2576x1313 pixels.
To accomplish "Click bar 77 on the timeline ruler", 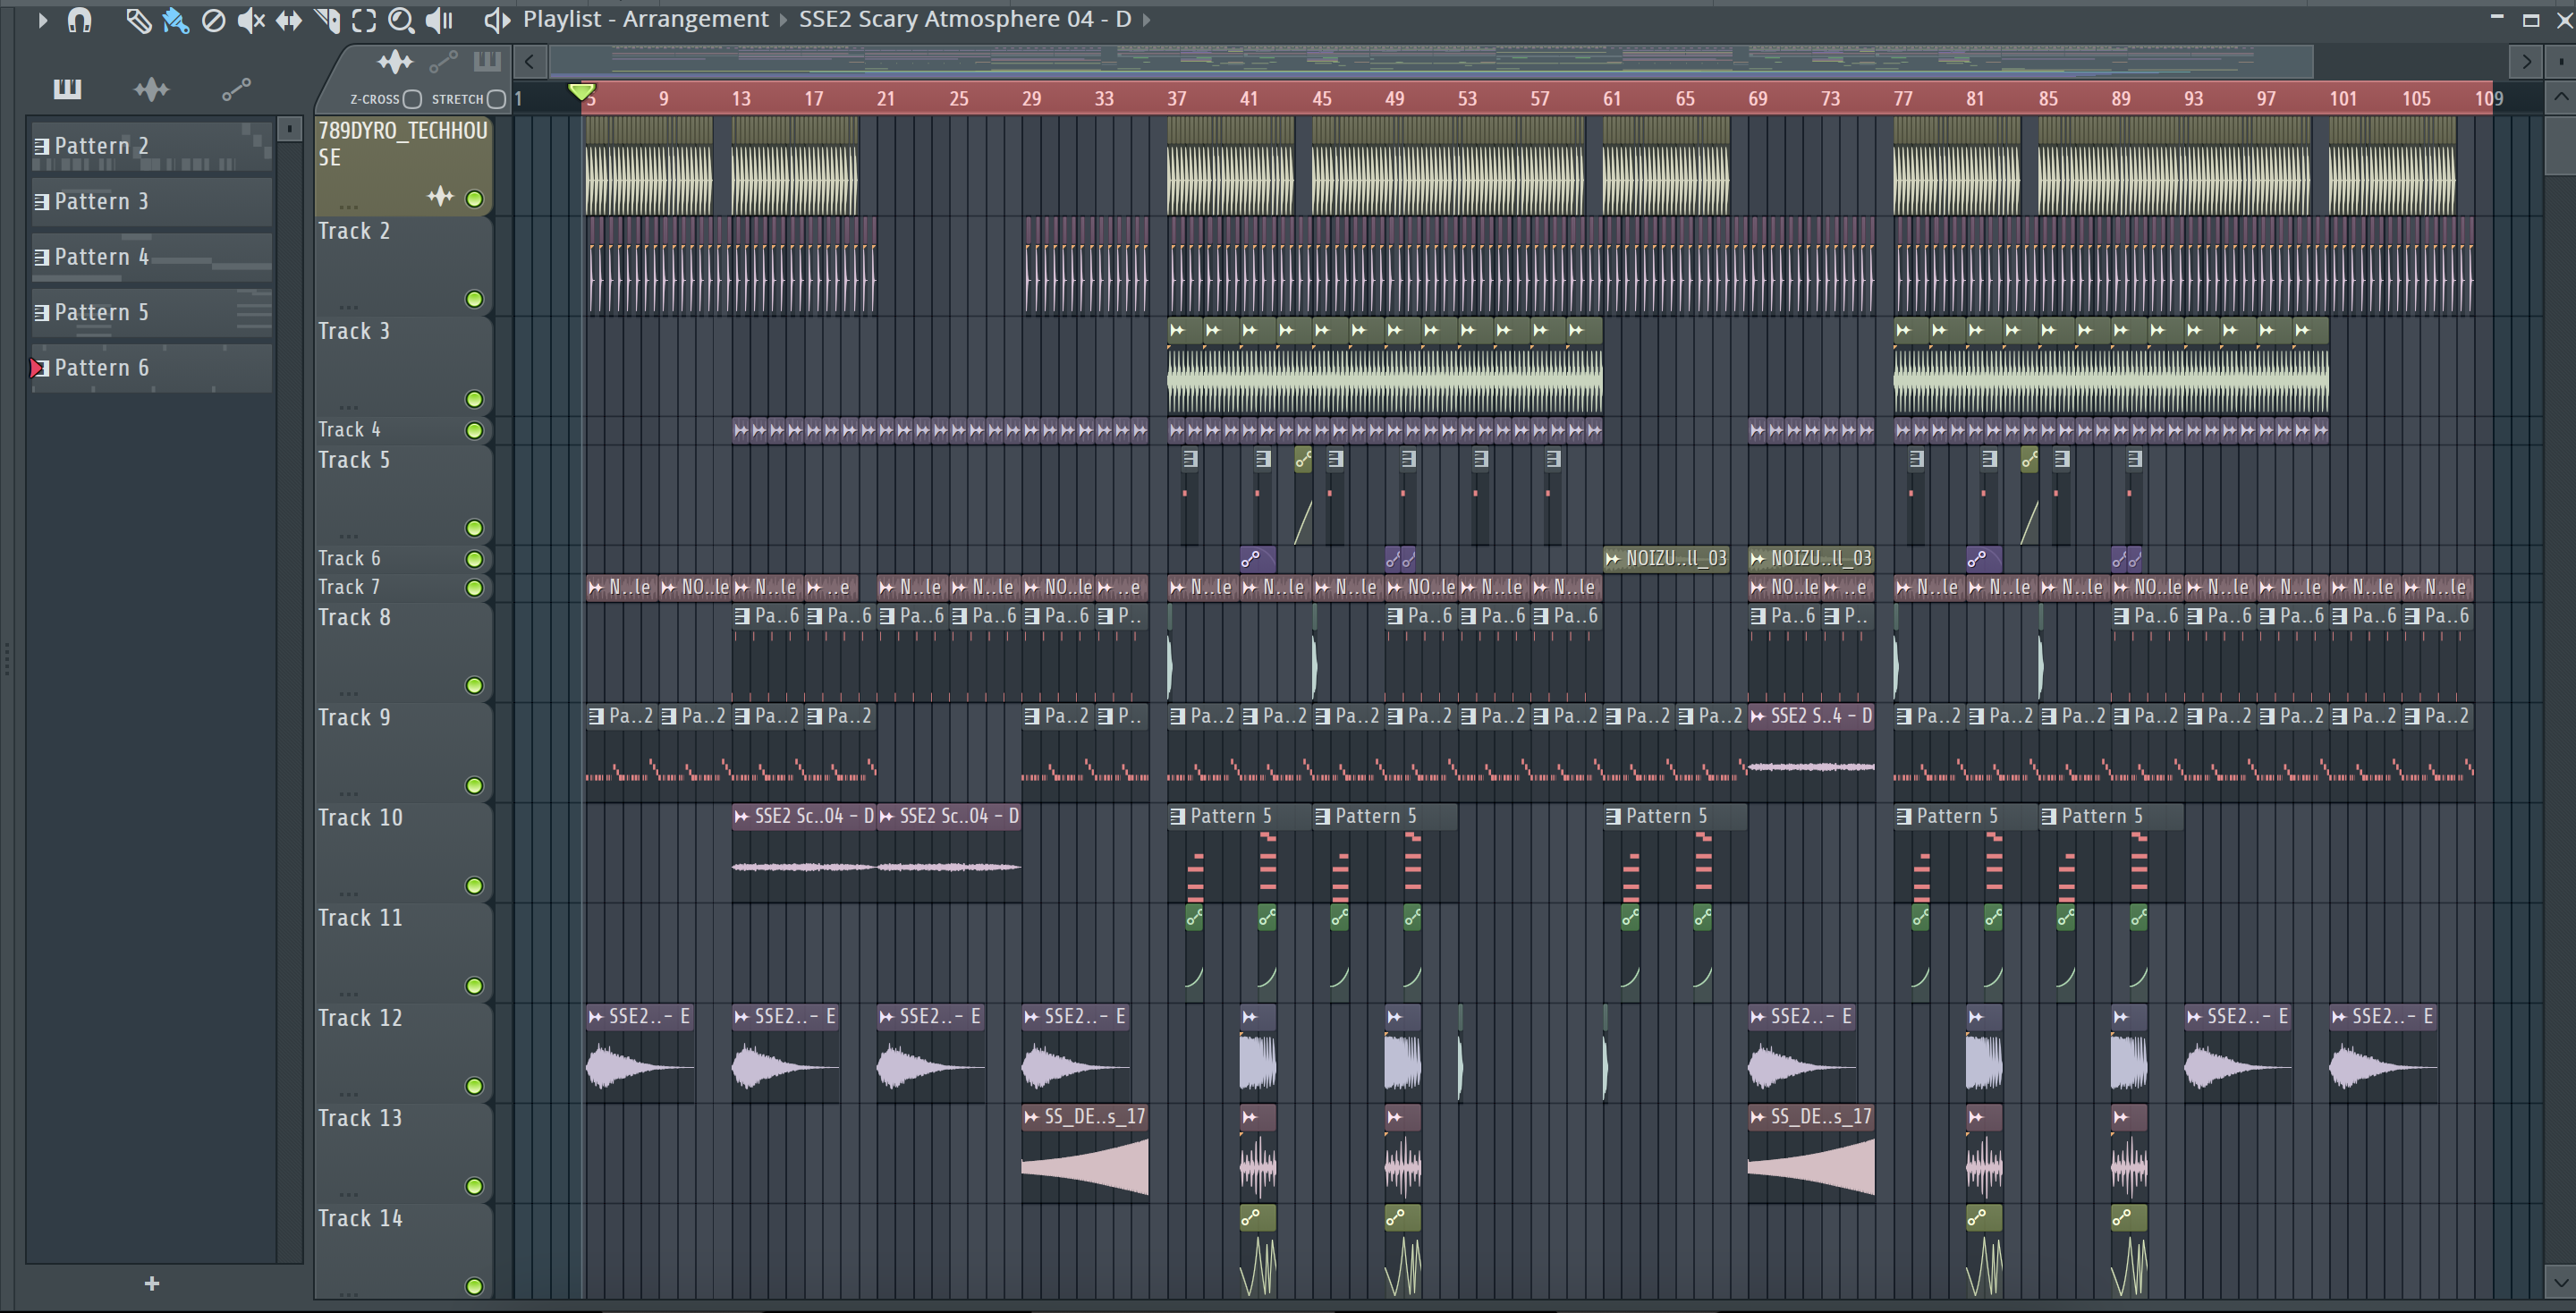I will (1902, 98).
